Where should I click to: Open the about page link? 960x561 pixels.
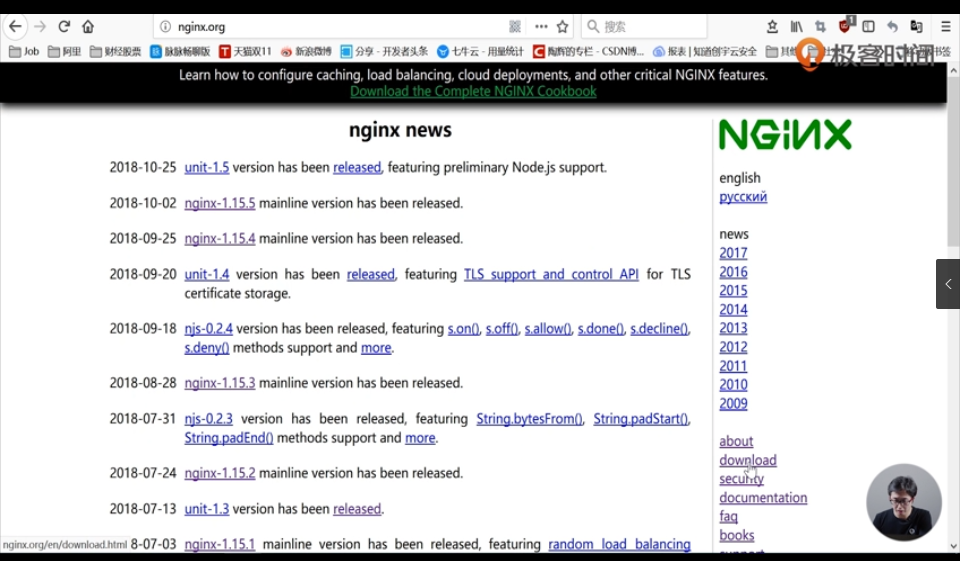736,441
